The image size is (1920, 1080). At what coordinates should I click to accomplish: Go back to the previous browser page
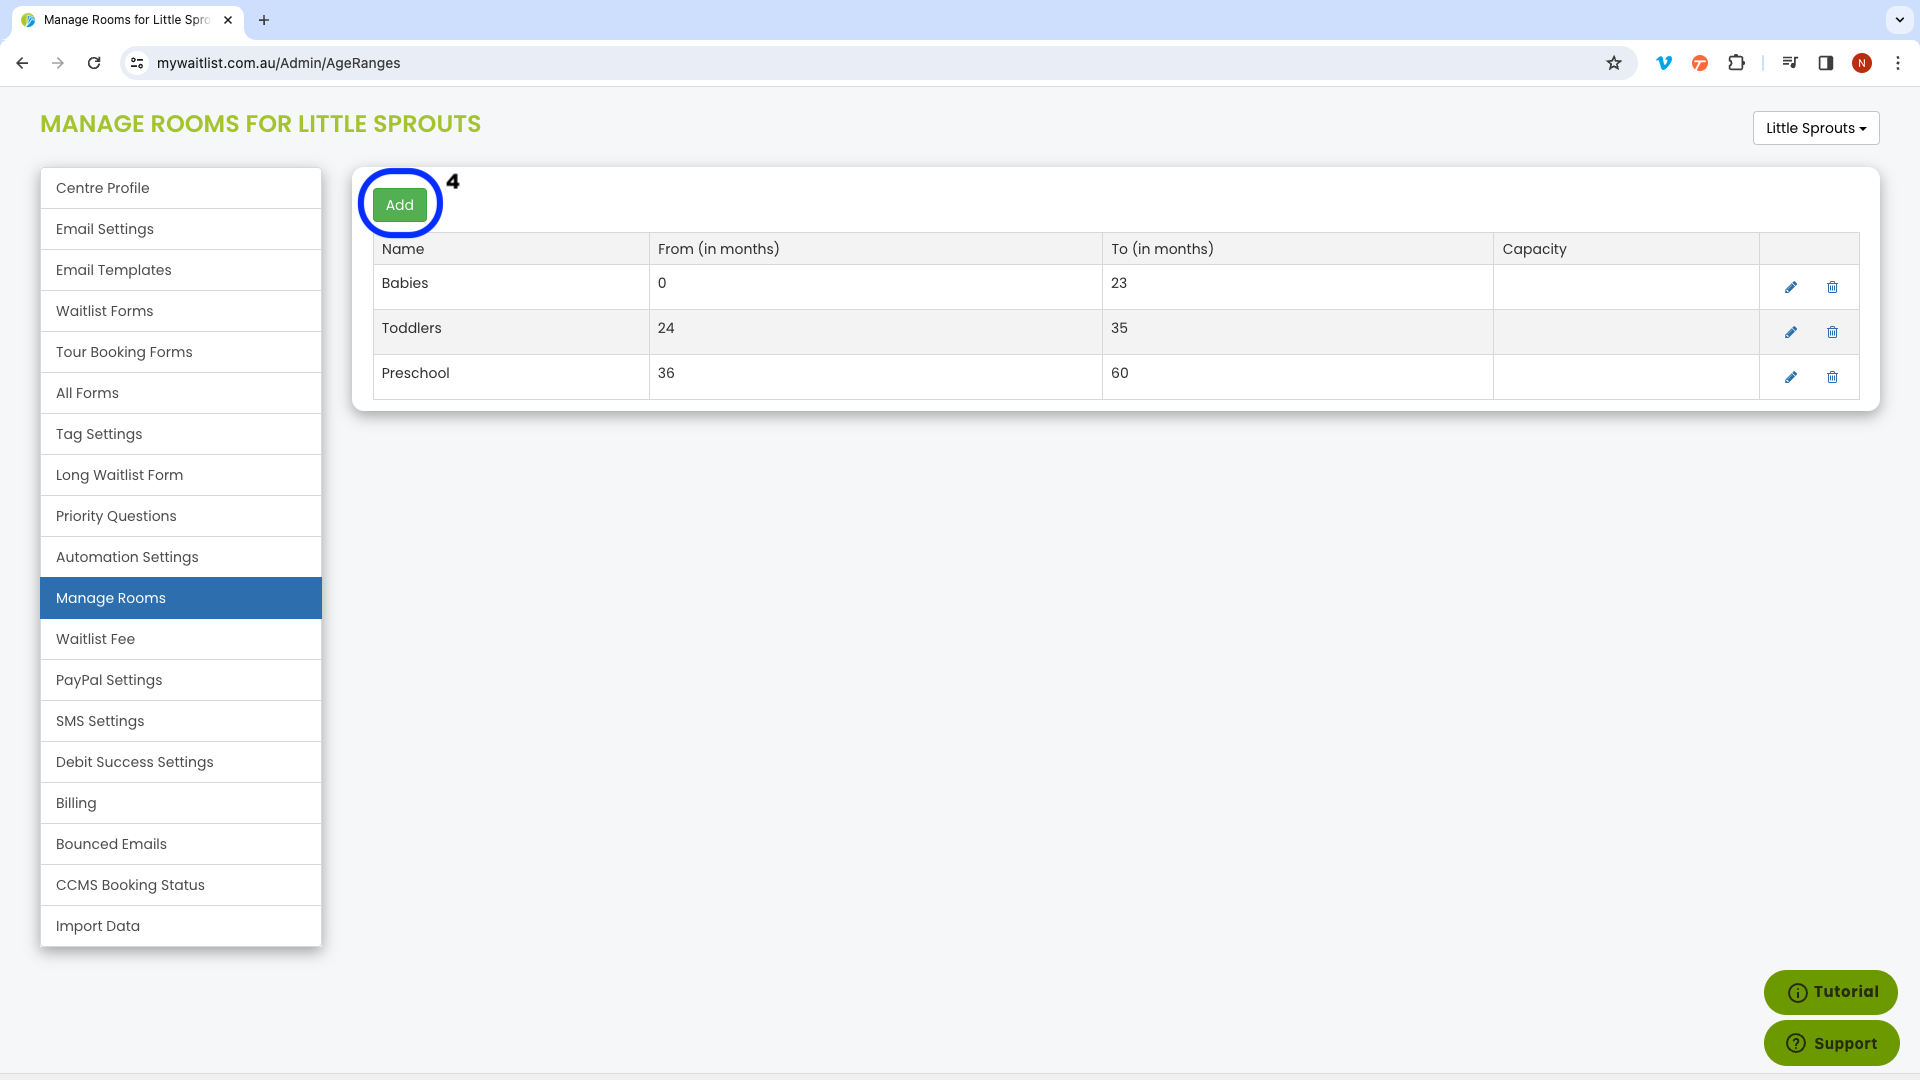pos(22,63)
